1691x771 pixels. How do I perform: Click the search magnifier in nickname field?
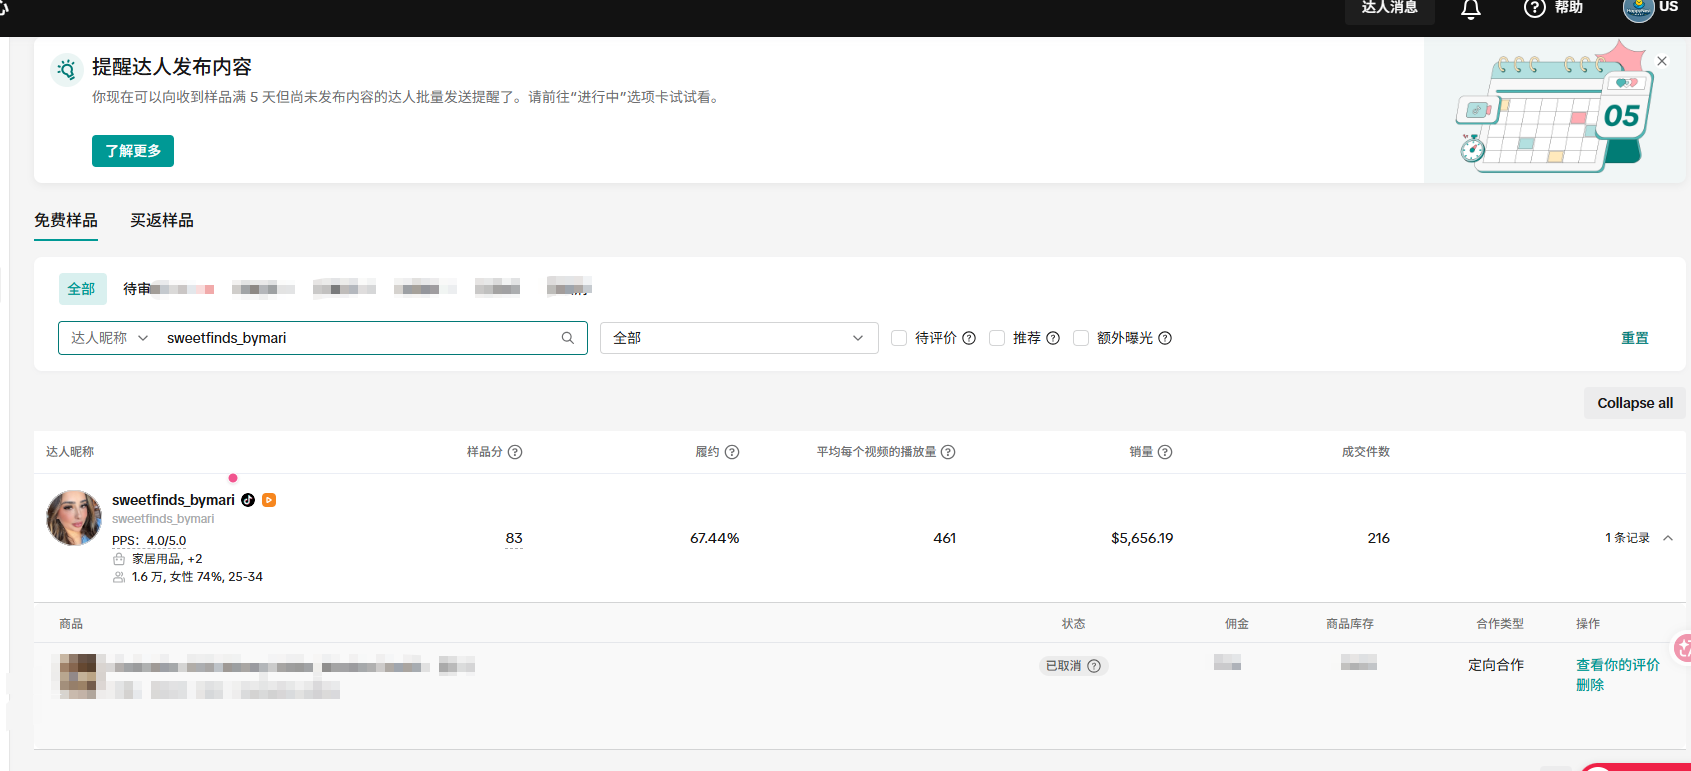568,338
